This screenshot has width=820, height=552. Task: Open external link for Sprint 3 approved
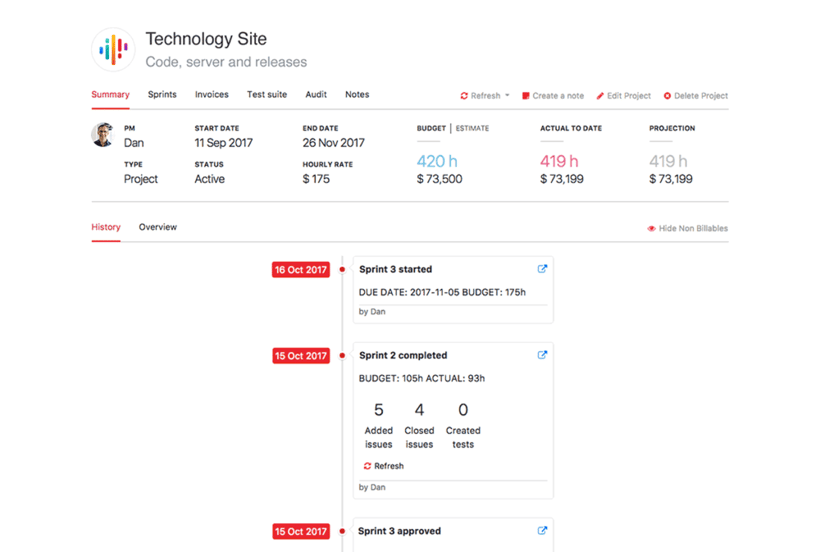pos(542,531)
